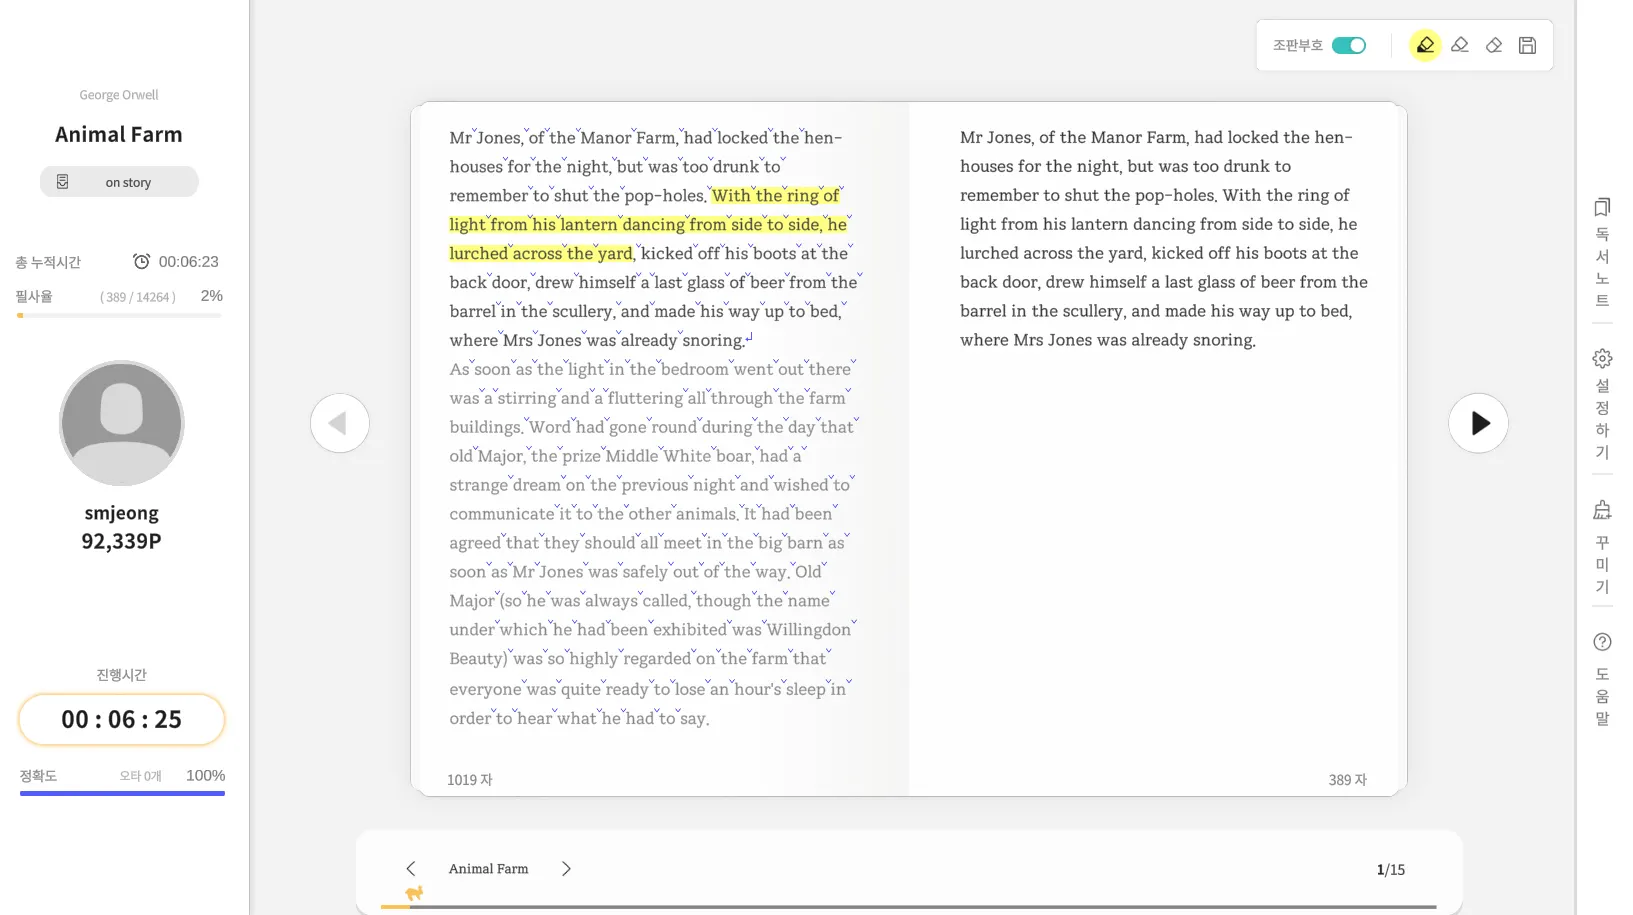Click the ( 389 / 14264 ) character count
This screenshot has height=915, width=1633.
138,297
